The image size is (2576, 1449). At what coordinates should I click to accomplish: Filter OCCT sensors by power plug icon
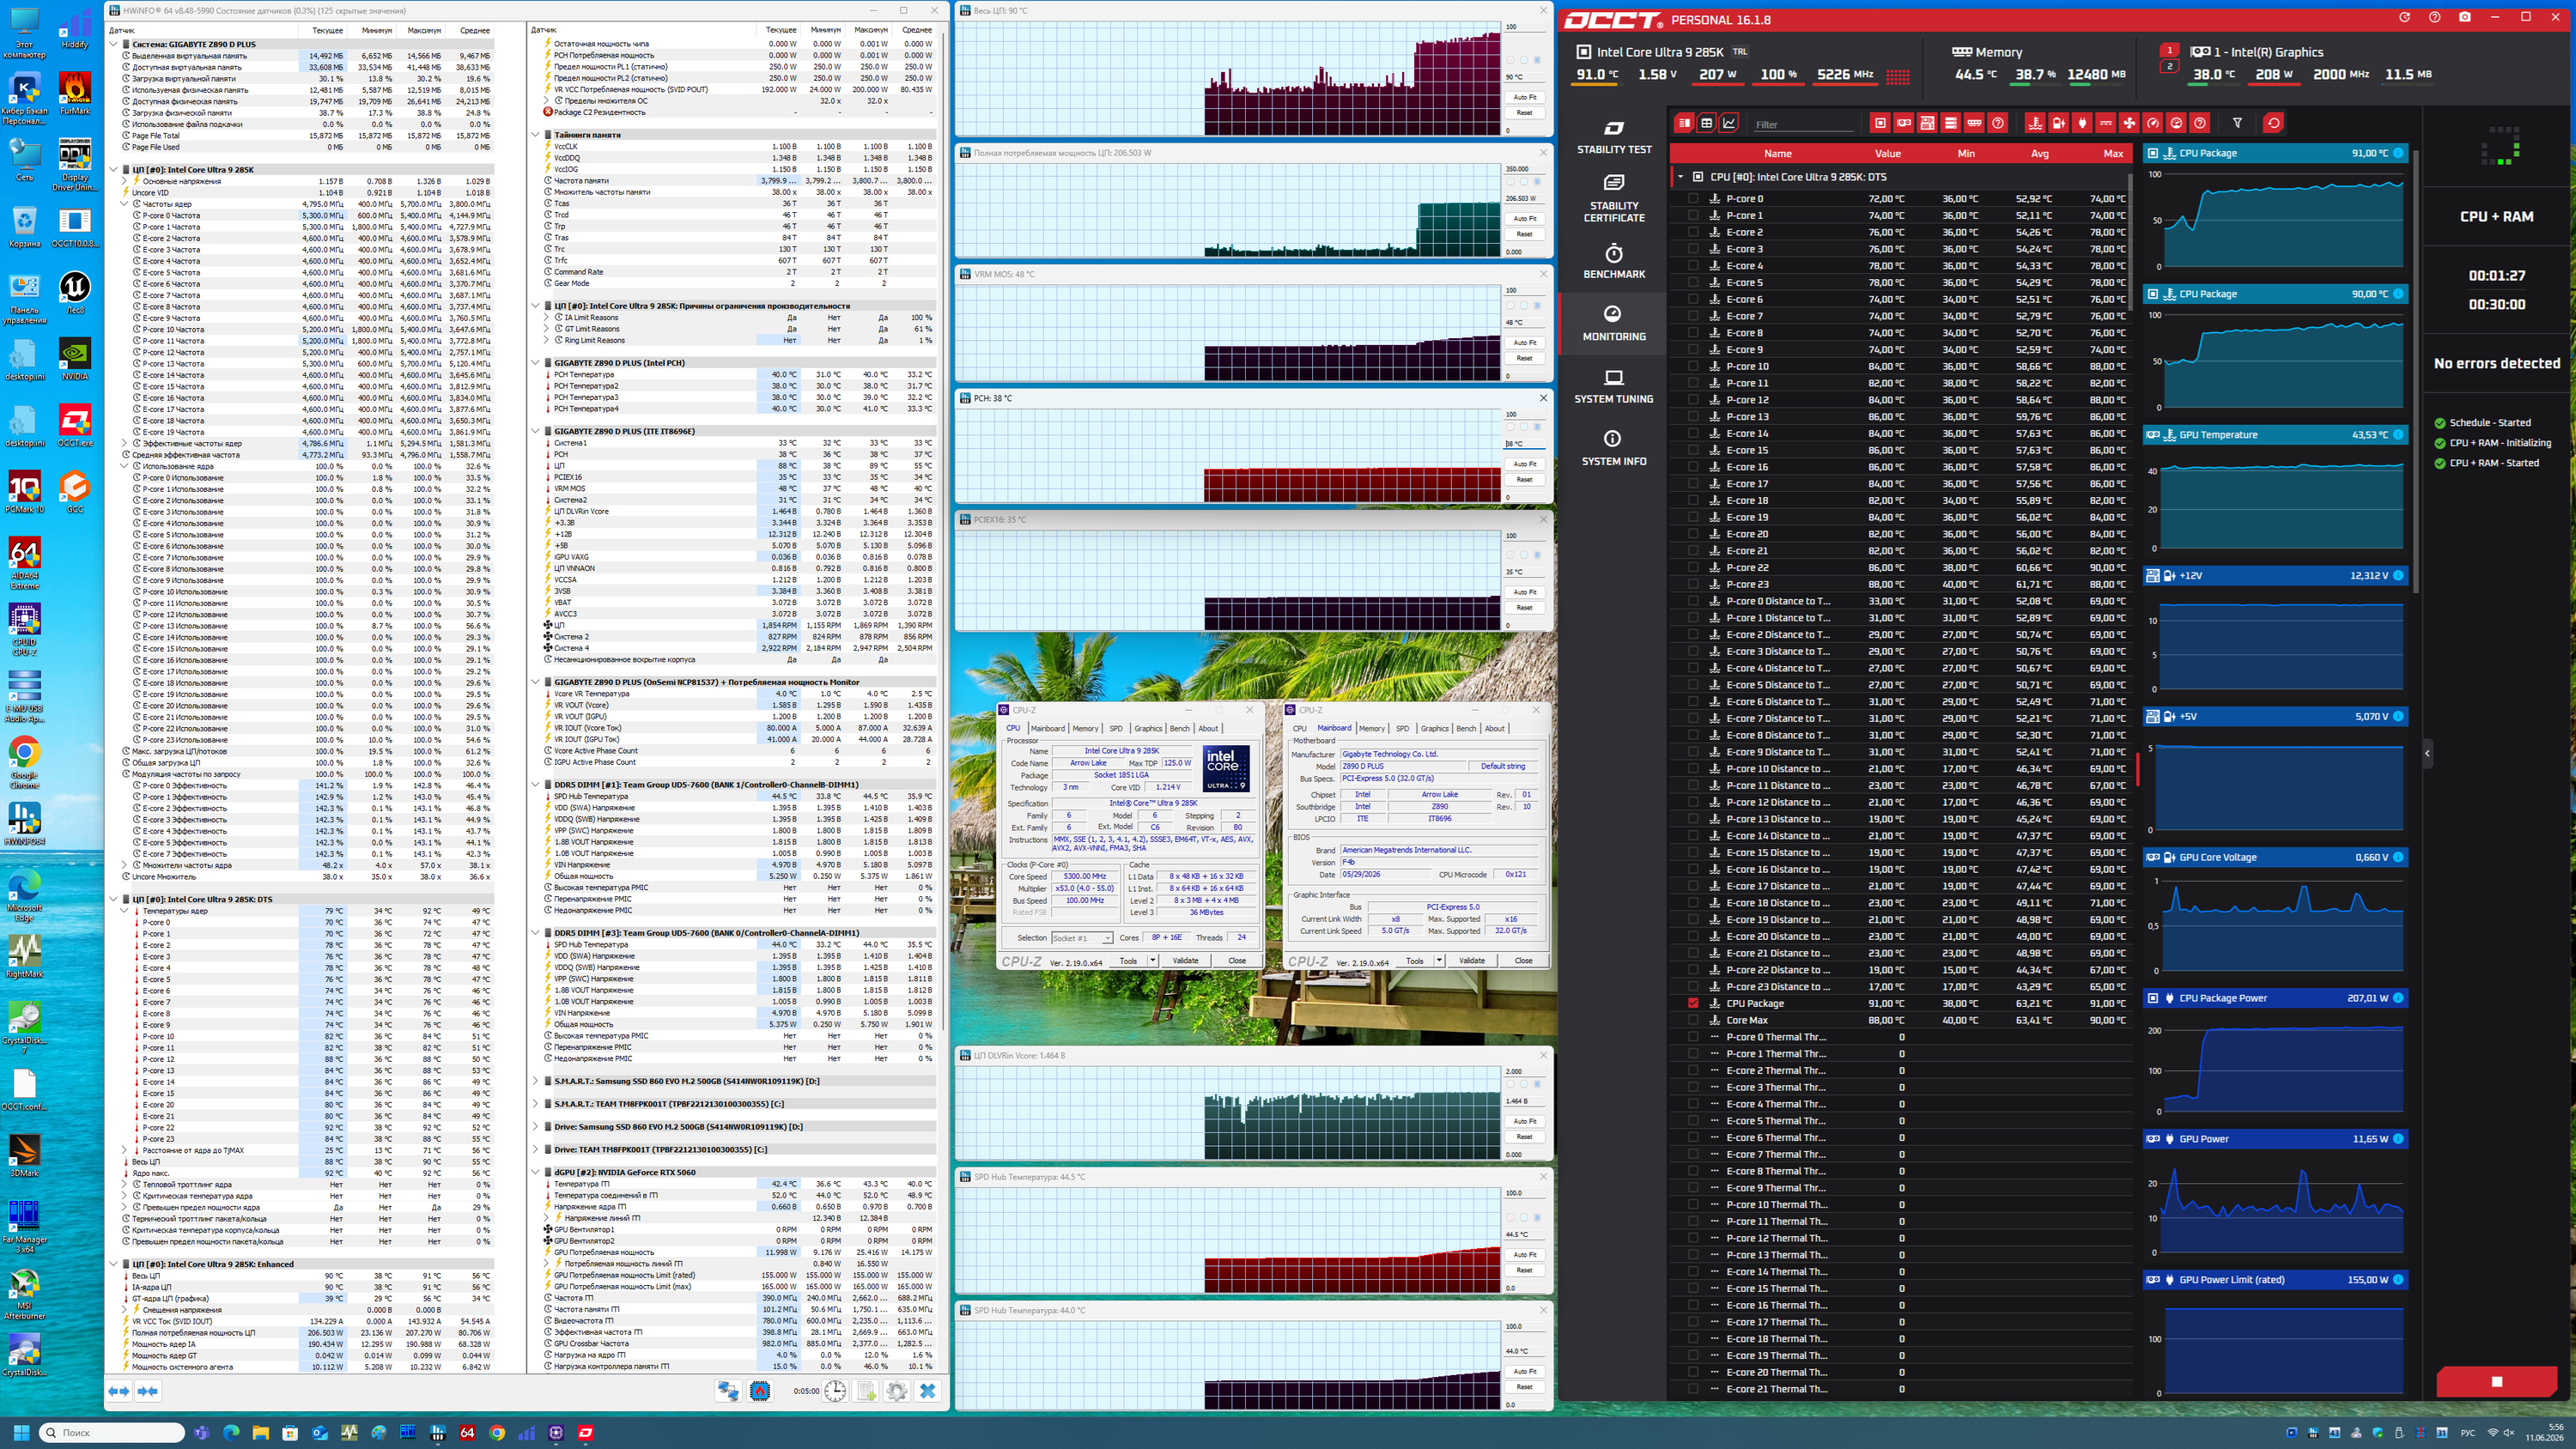pyautogui.click(x=2082, y=123)
